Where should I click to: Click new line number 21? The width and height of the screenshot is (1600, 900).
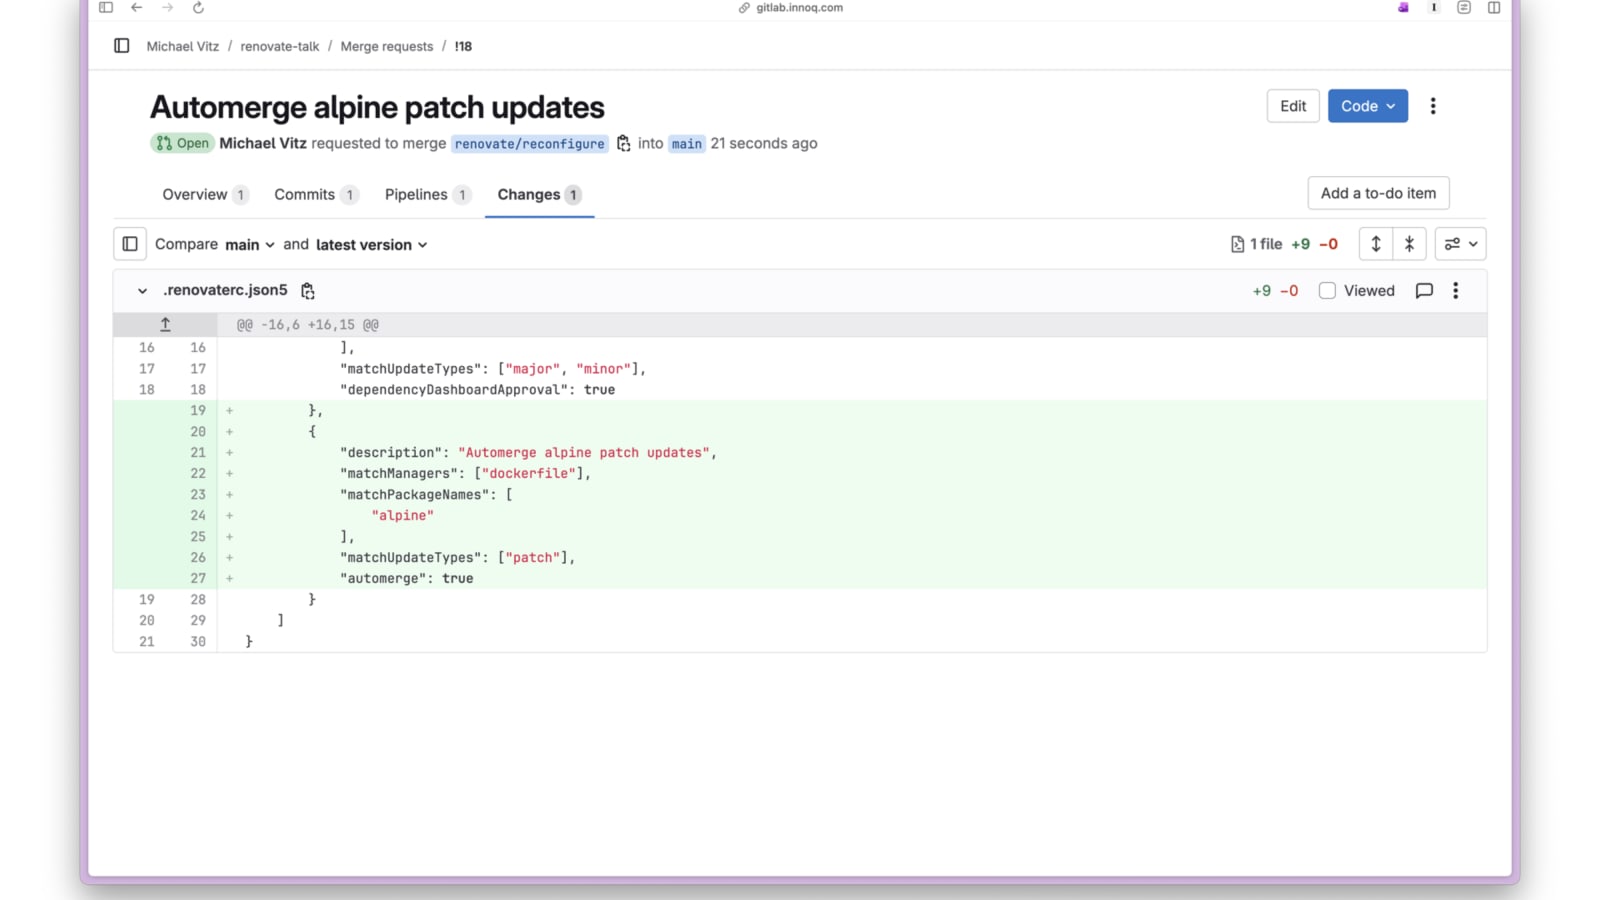[x=198, y=453]
